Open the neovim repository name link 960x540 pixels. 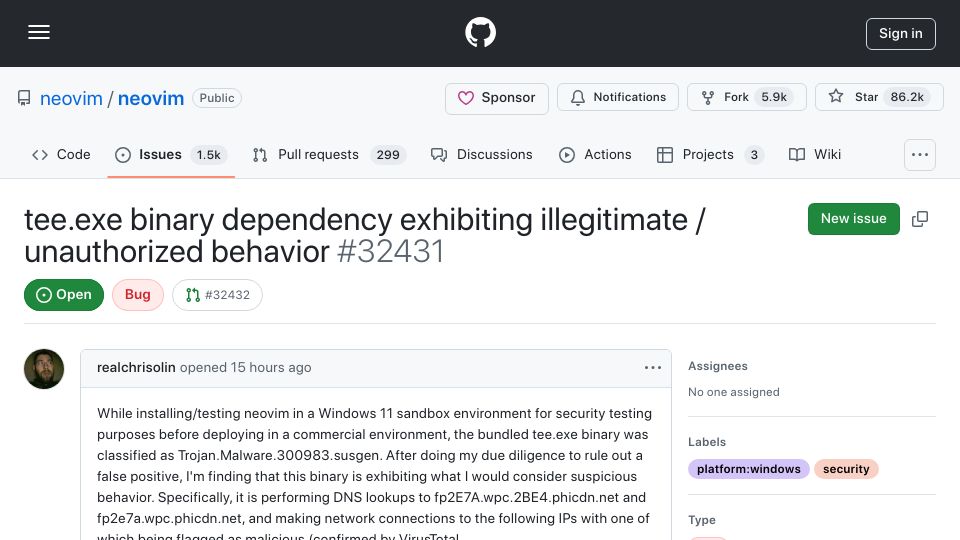151,98
